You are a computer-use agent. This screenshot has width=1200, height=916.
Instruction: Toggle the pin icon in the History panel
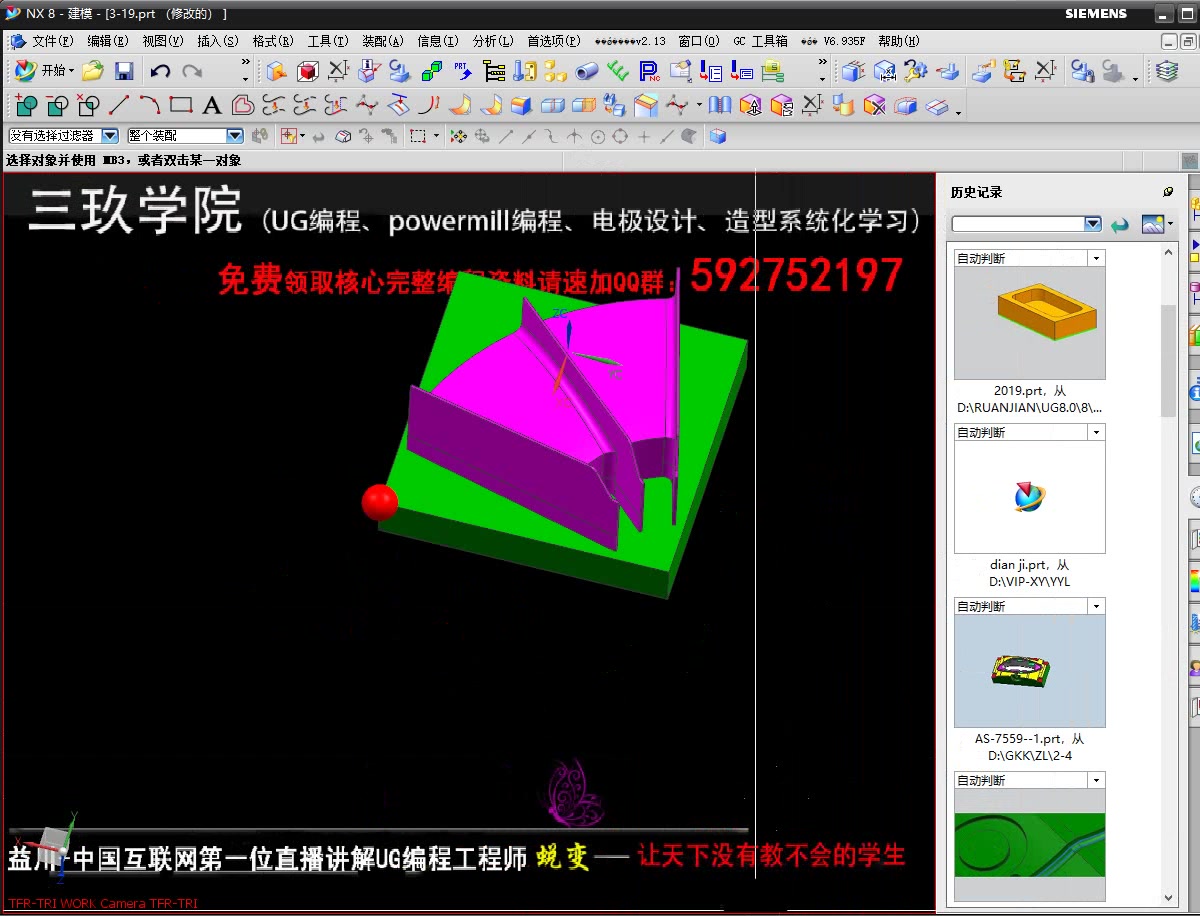tap(1168, 192)
